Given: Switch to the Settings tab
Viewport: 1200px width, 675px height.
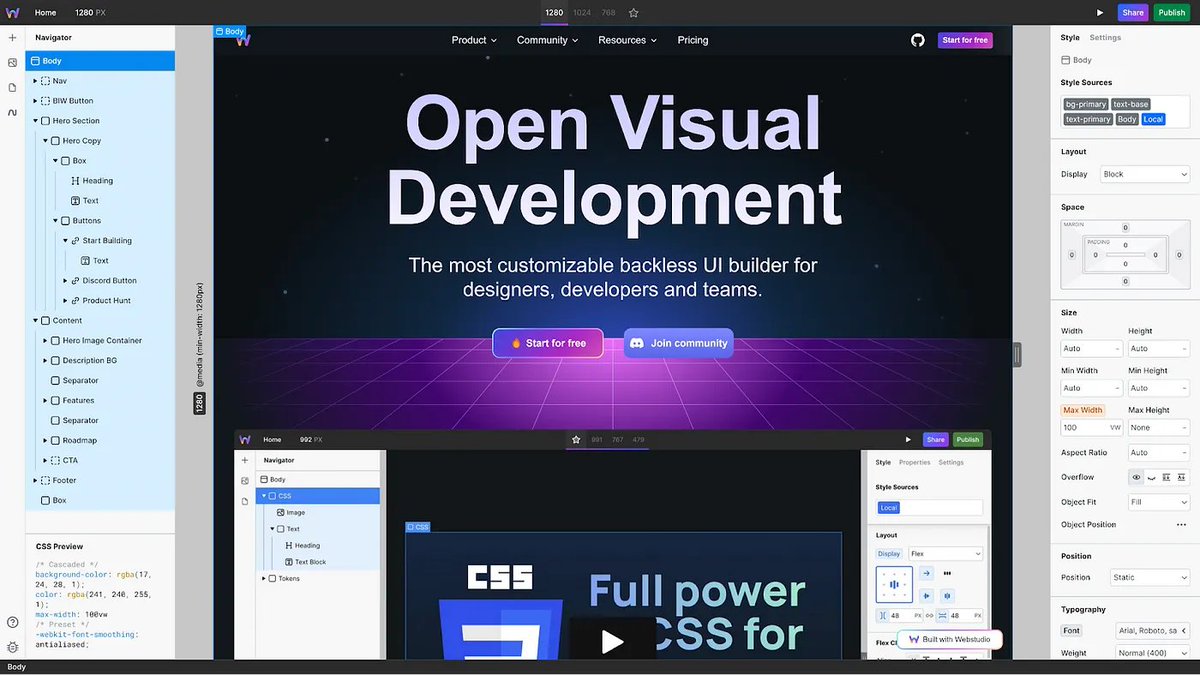Looking at the screenshot, I should tap(1104, 37).
